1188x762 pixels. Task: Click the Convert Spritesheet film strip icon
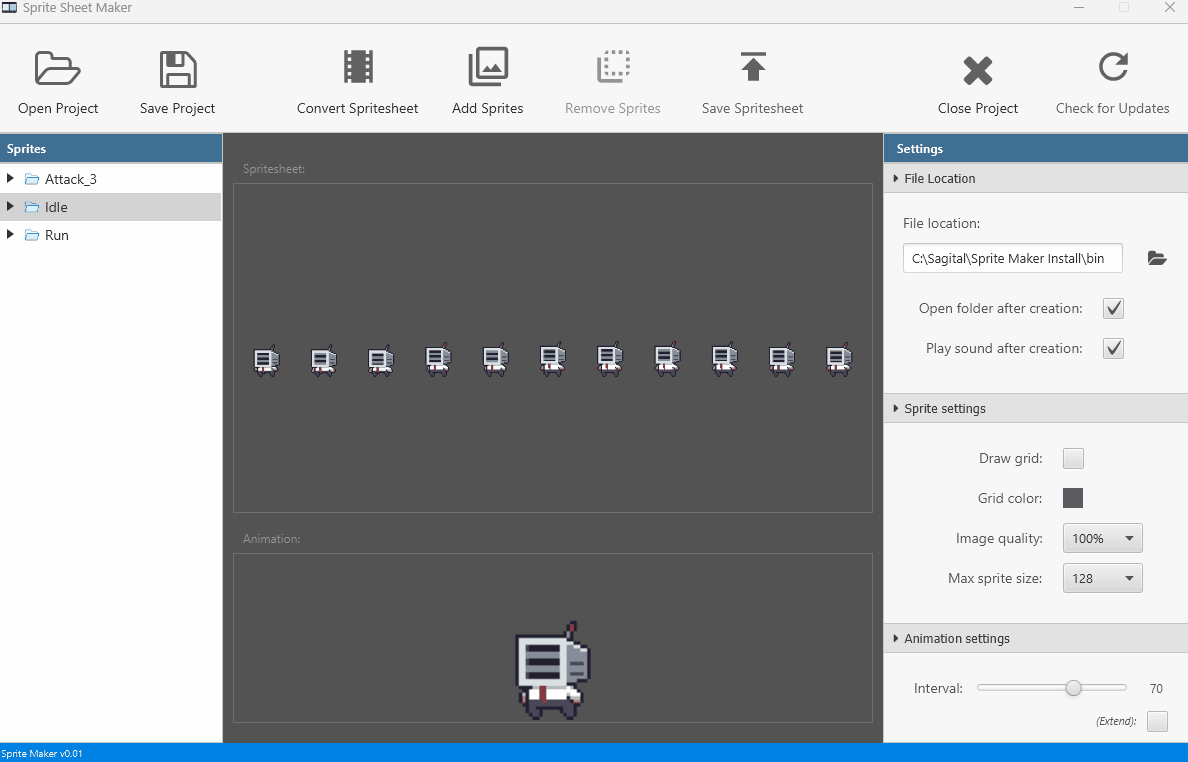point(358,67)
